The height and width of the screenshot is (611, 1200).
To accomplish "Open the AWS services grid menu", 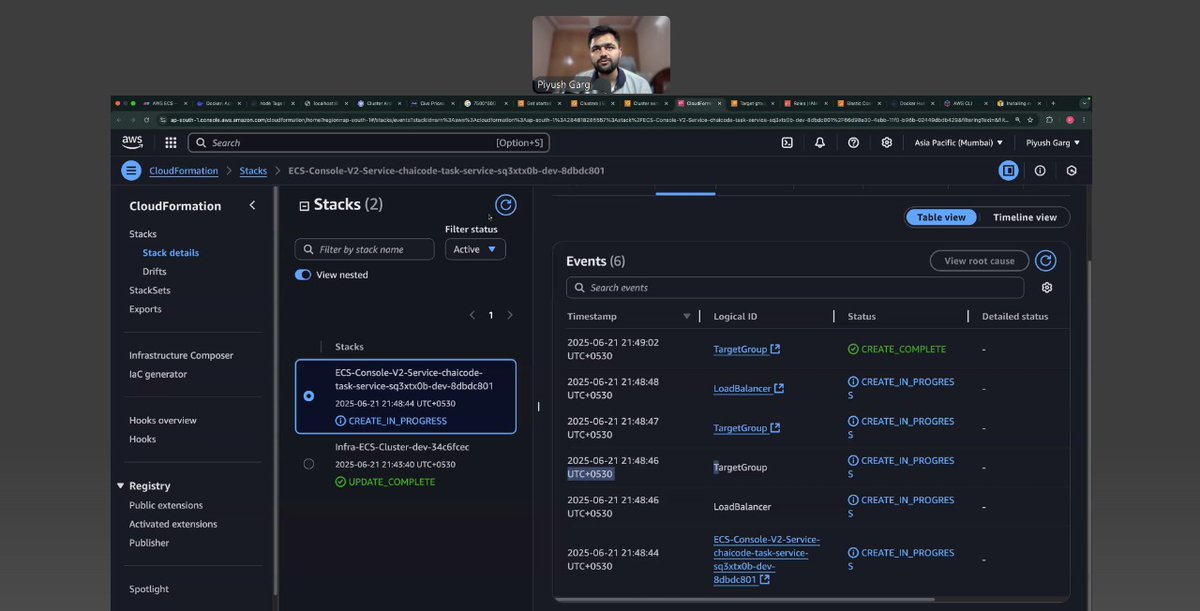I will pyautogui.click(x=171, y=143).
